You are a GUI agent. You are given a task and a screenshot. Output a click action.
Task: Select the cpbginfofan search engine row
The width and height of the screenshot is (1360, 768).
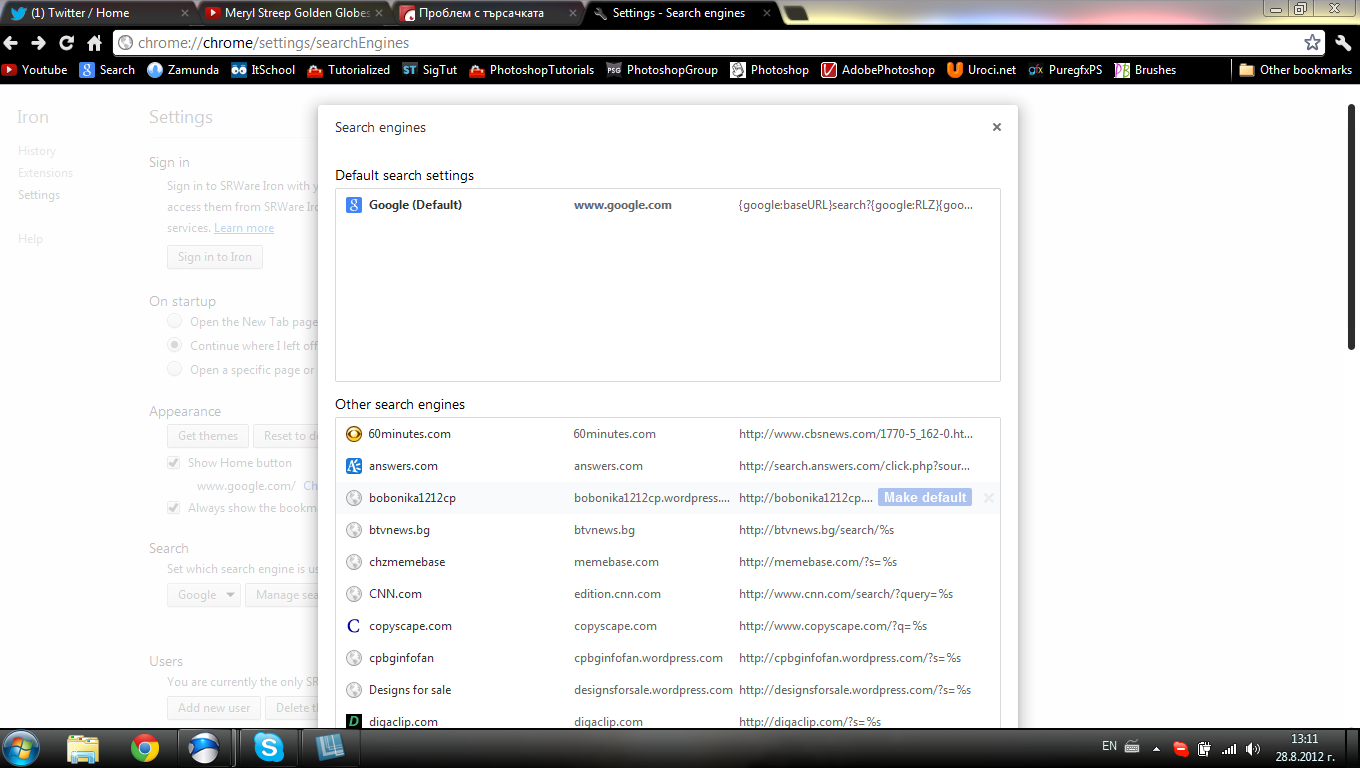(x=668, y=658)
